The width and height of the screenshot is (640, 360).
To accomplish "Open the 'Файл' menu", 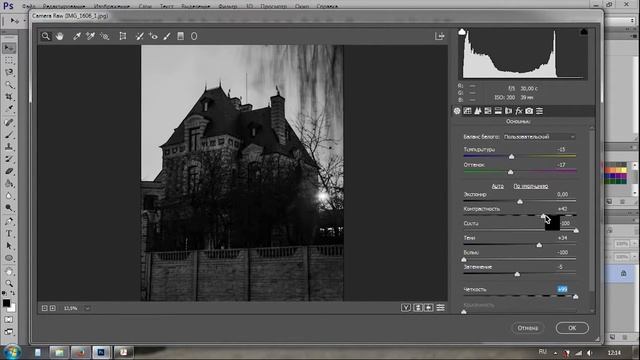I will pyautogui.click(x=29, y=6).
